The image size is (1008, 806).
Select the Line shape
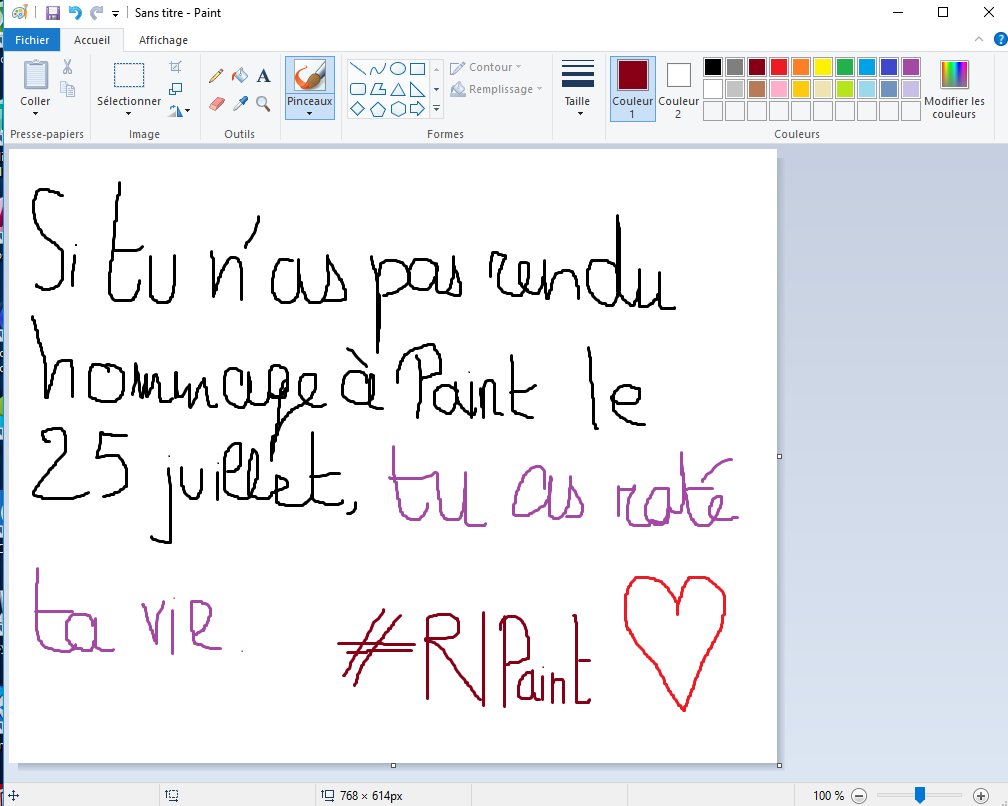(x=358, y=68)
